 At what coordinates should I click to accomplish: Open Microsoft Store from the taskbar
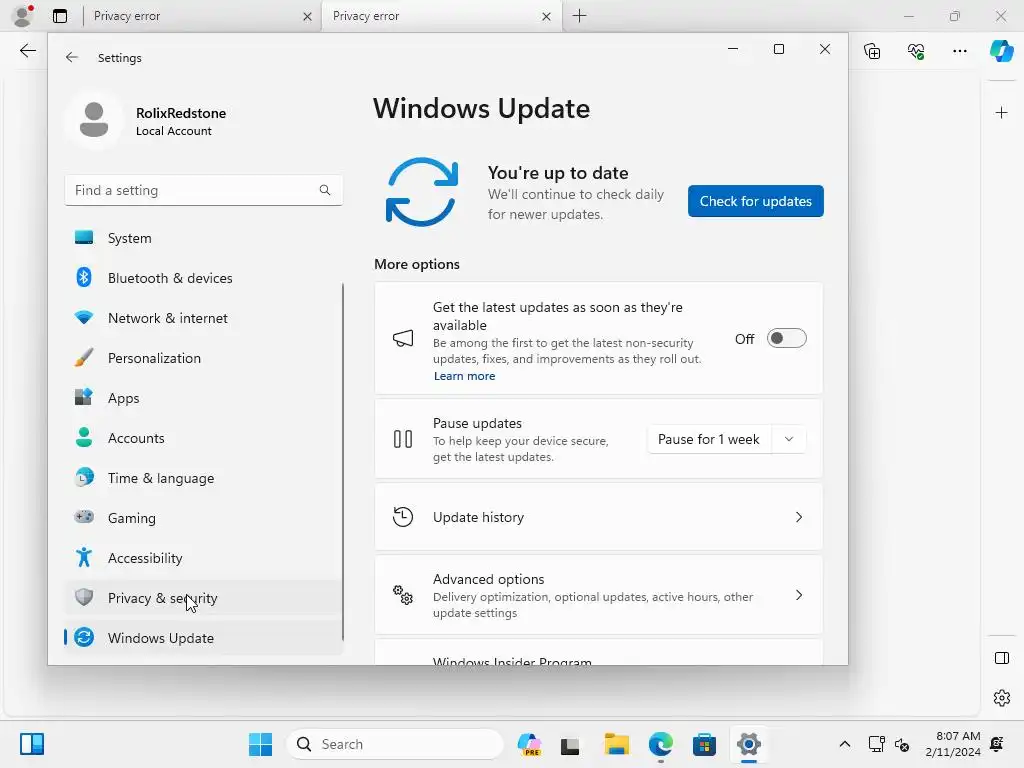(x=705, y=744)
